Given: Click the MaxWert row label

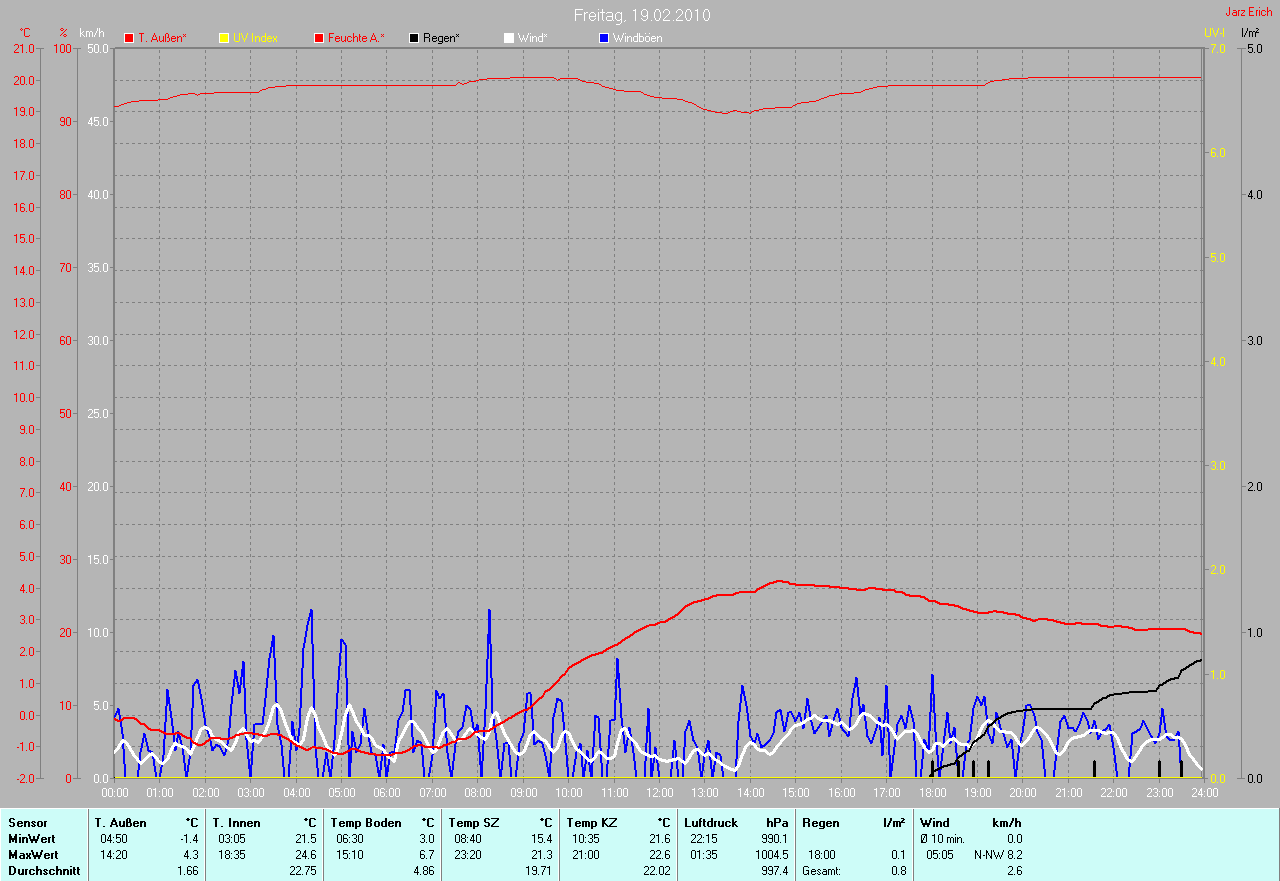Looking at the screenshot, I should point(33,855).
